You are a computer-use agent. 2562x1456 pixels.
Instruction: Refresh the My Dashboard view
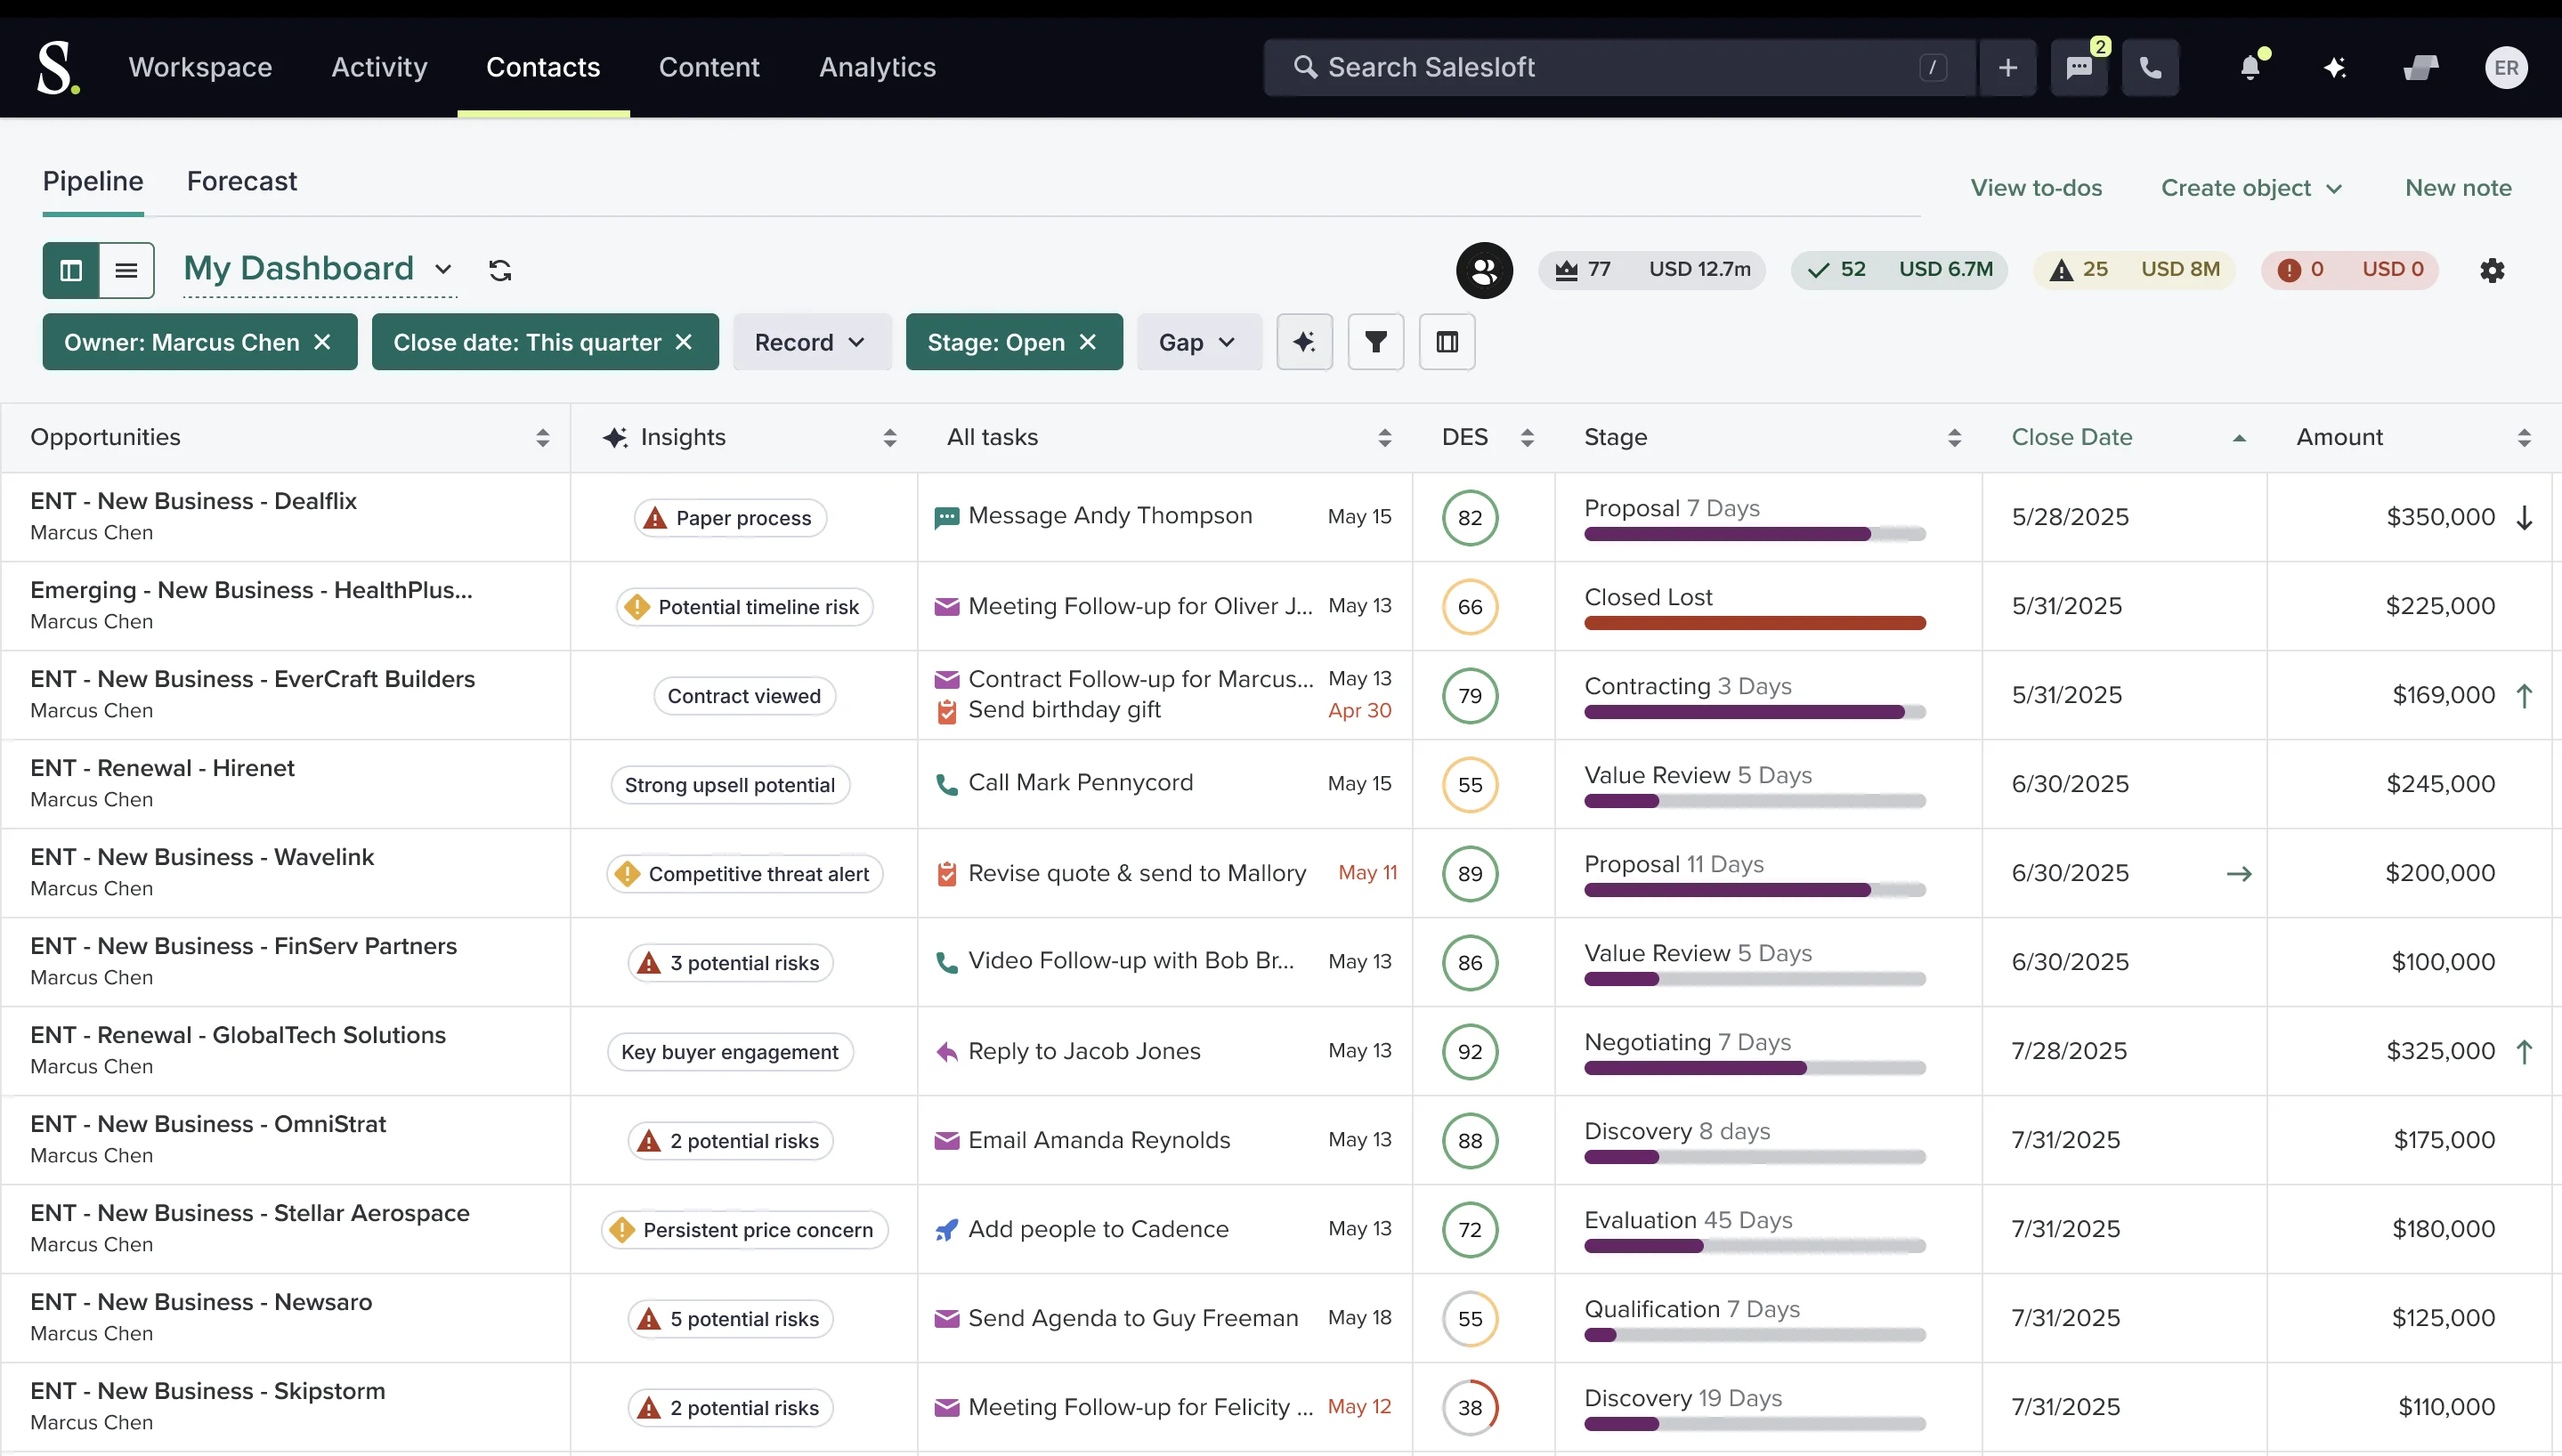coord(500,270)
